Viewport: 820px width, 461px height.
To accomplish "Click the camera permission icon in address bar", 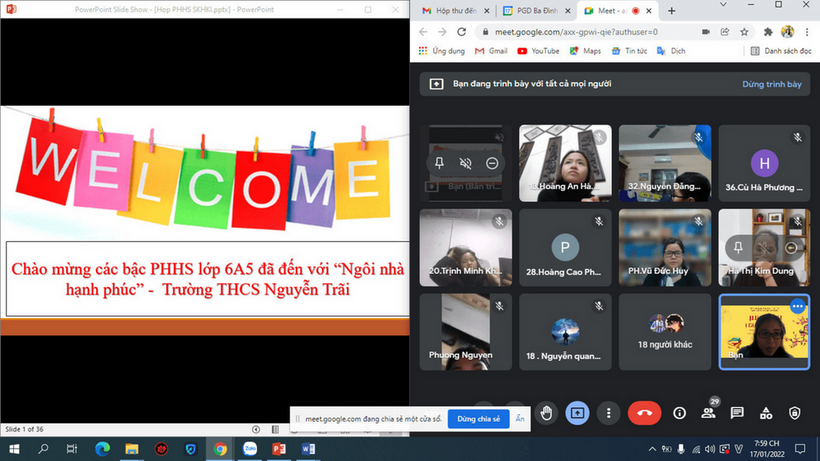I will [x=705, y=32].
